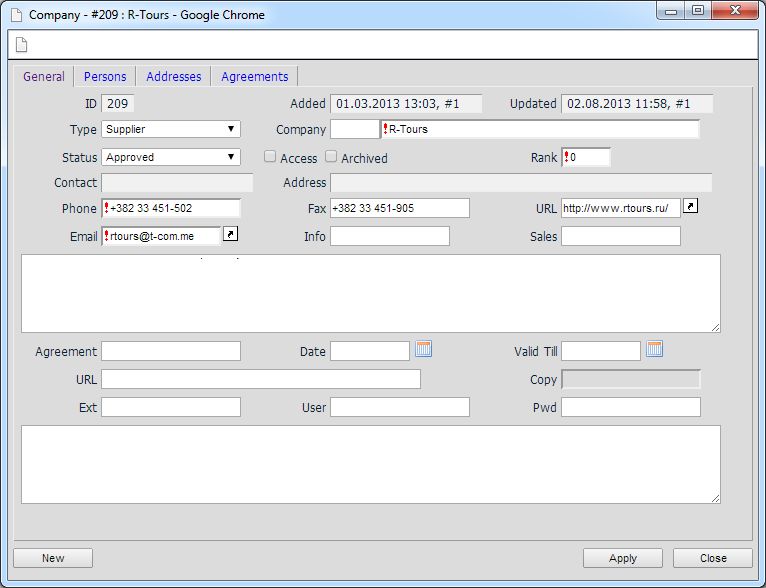The height and width of the screenshot is (588, 766).
Task: Enable the Access checkbox
Action: tap(270, 156)
